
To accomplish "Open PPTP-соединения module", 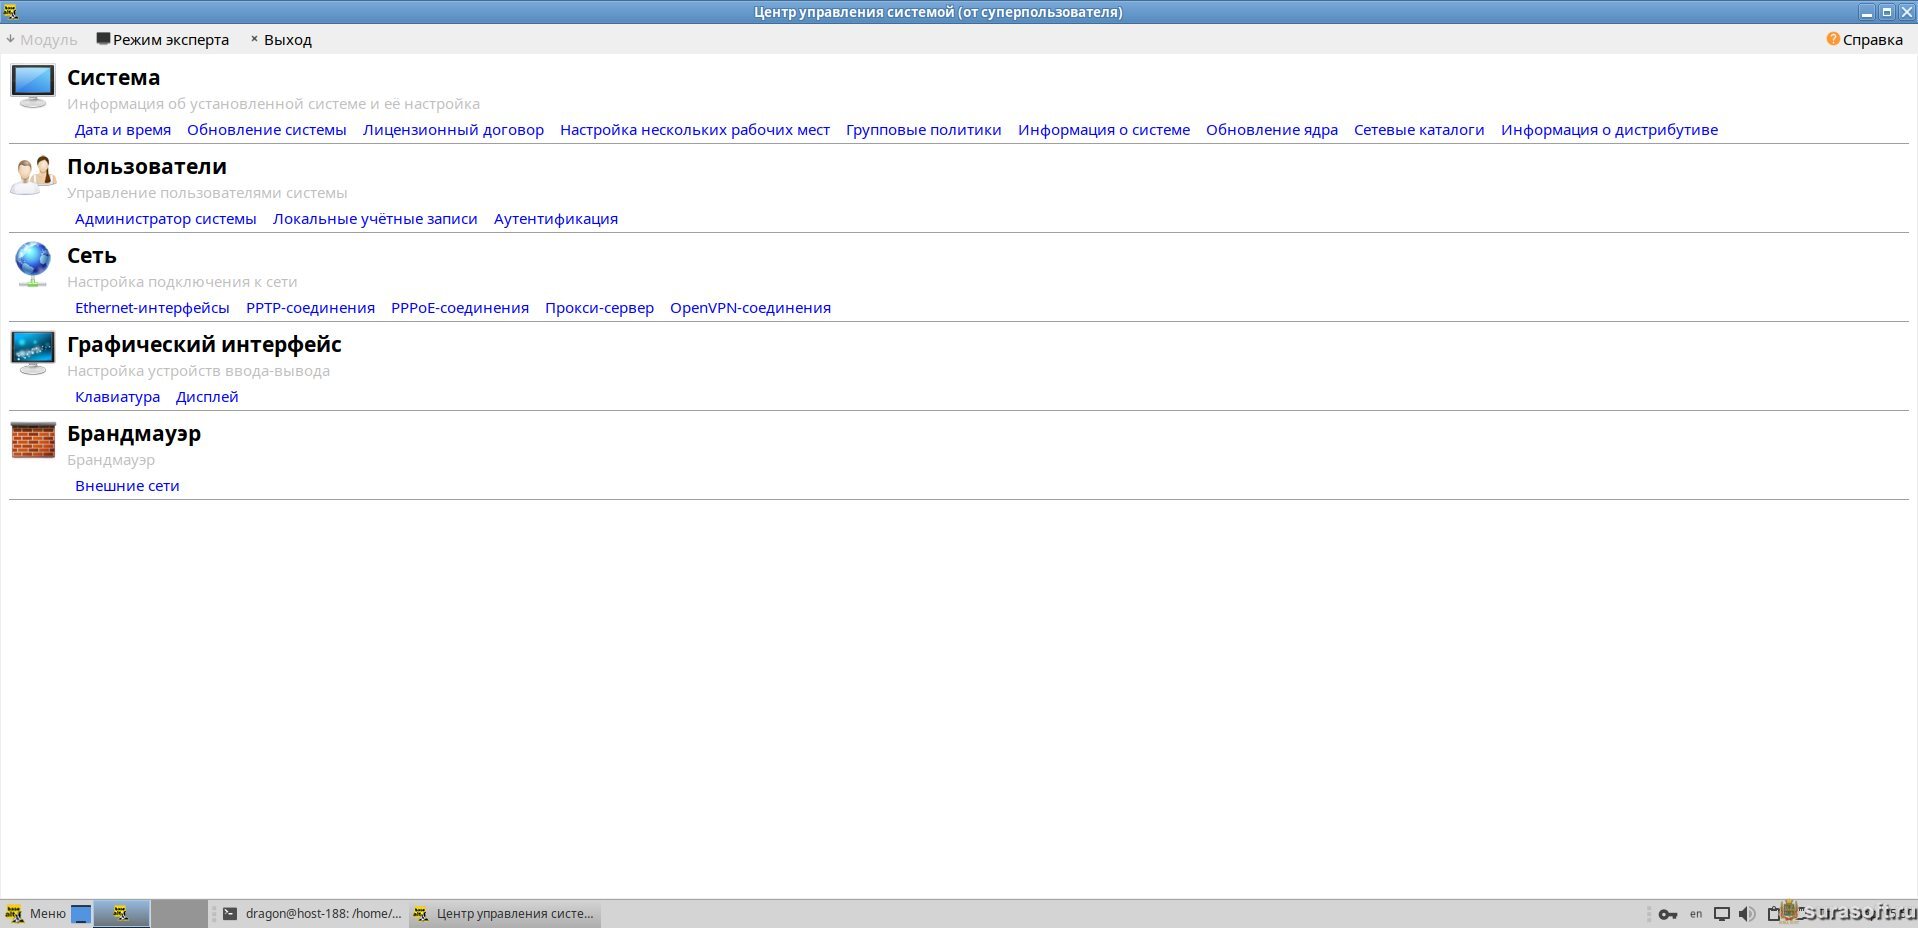I will pyautogui.click(x=310, y=308).
